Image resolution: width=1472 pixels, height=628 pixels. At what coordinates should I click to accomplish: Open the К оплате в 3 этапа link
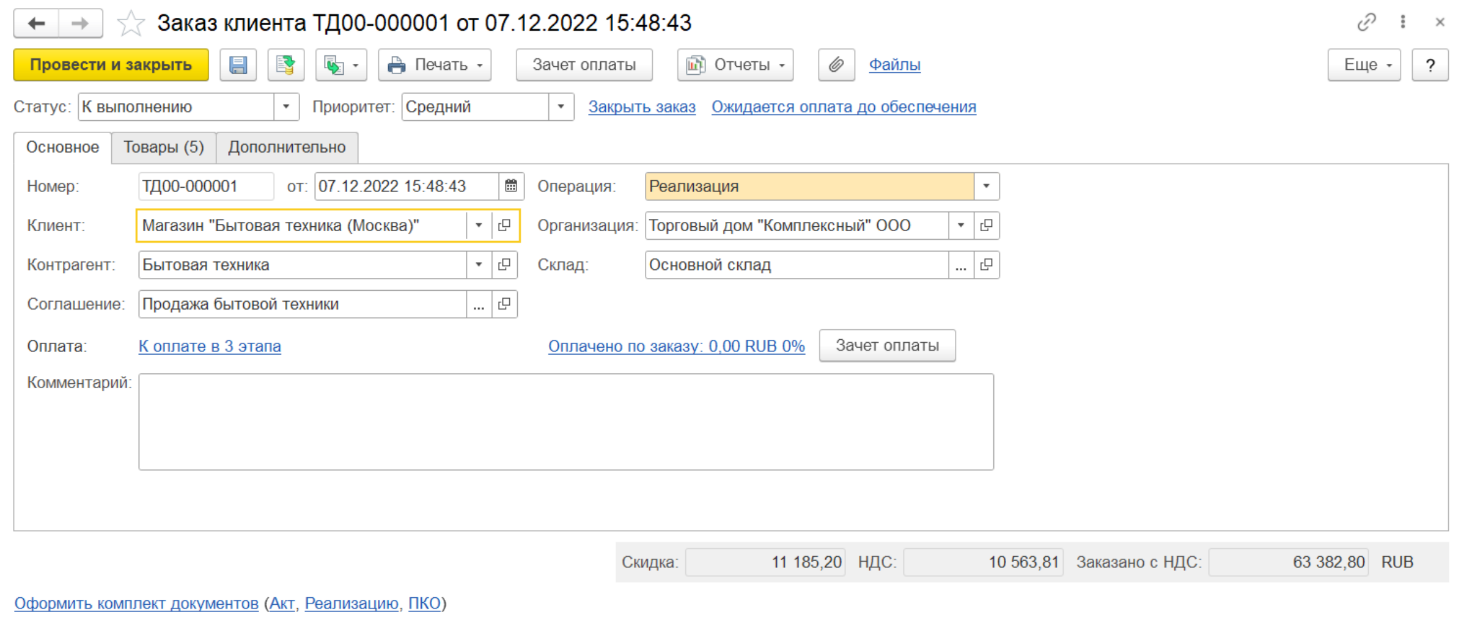point(209,346)
